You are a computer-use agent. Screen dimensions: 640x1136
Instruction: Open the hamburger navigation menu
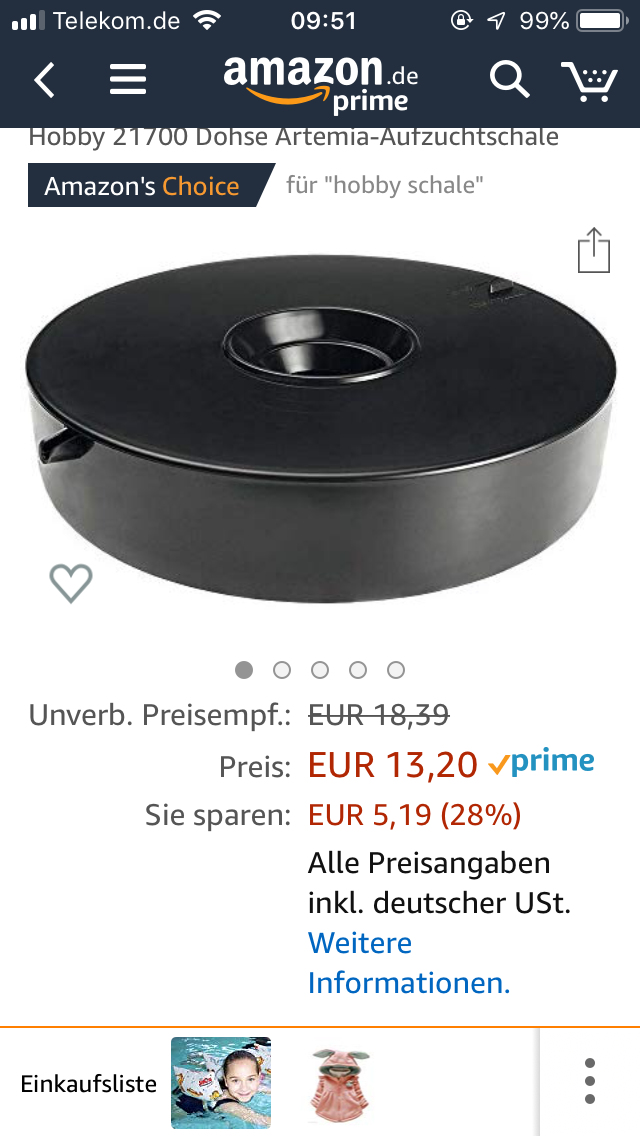pos(128,80)
